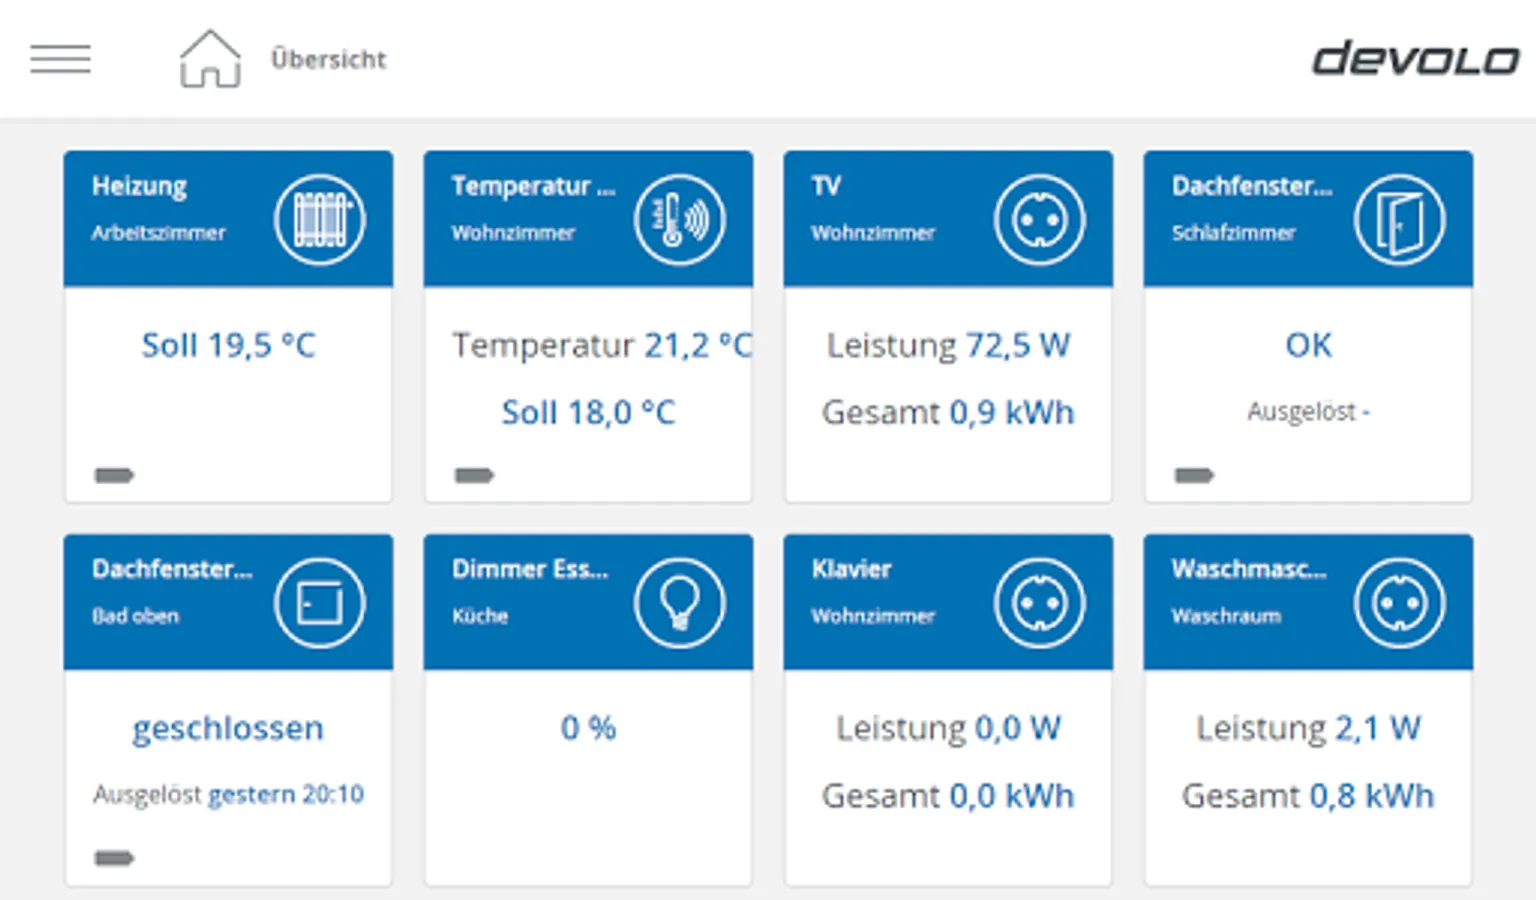Click the socket icon on Waschmaschine card

(1400, 603)
